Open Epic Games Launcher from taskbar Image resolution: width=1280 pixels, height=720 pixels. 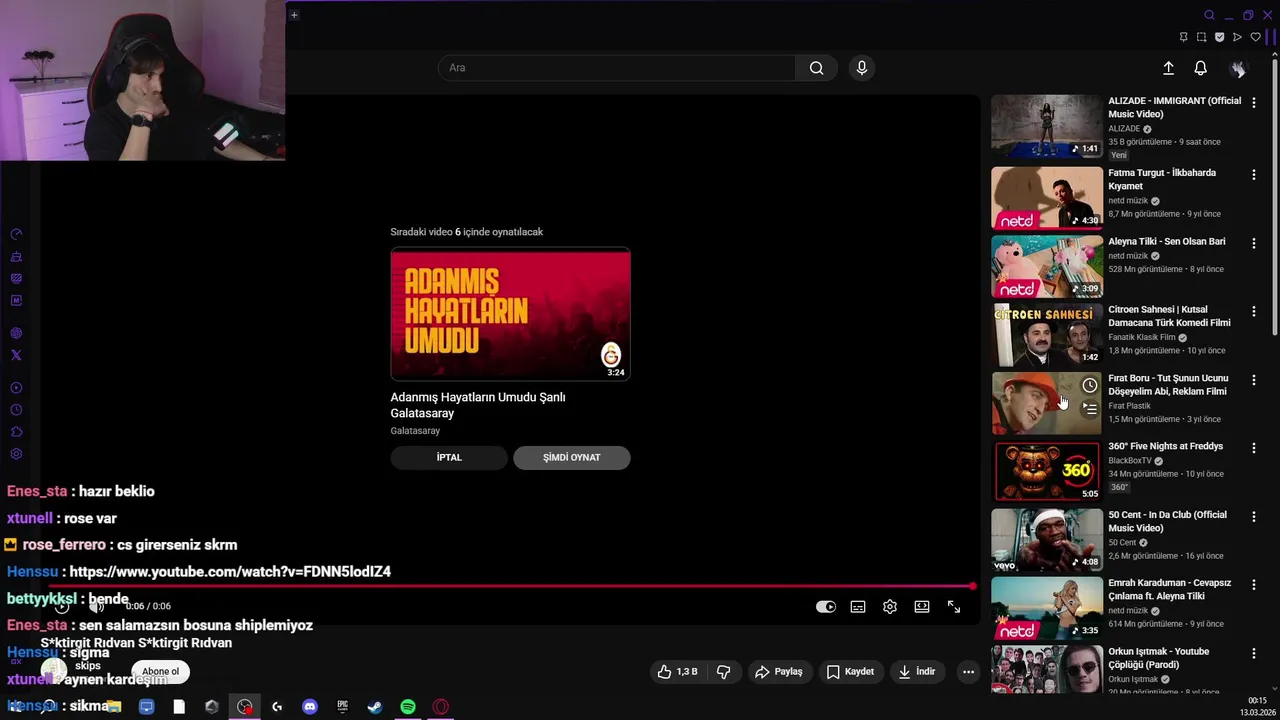(x=342, y=707)
